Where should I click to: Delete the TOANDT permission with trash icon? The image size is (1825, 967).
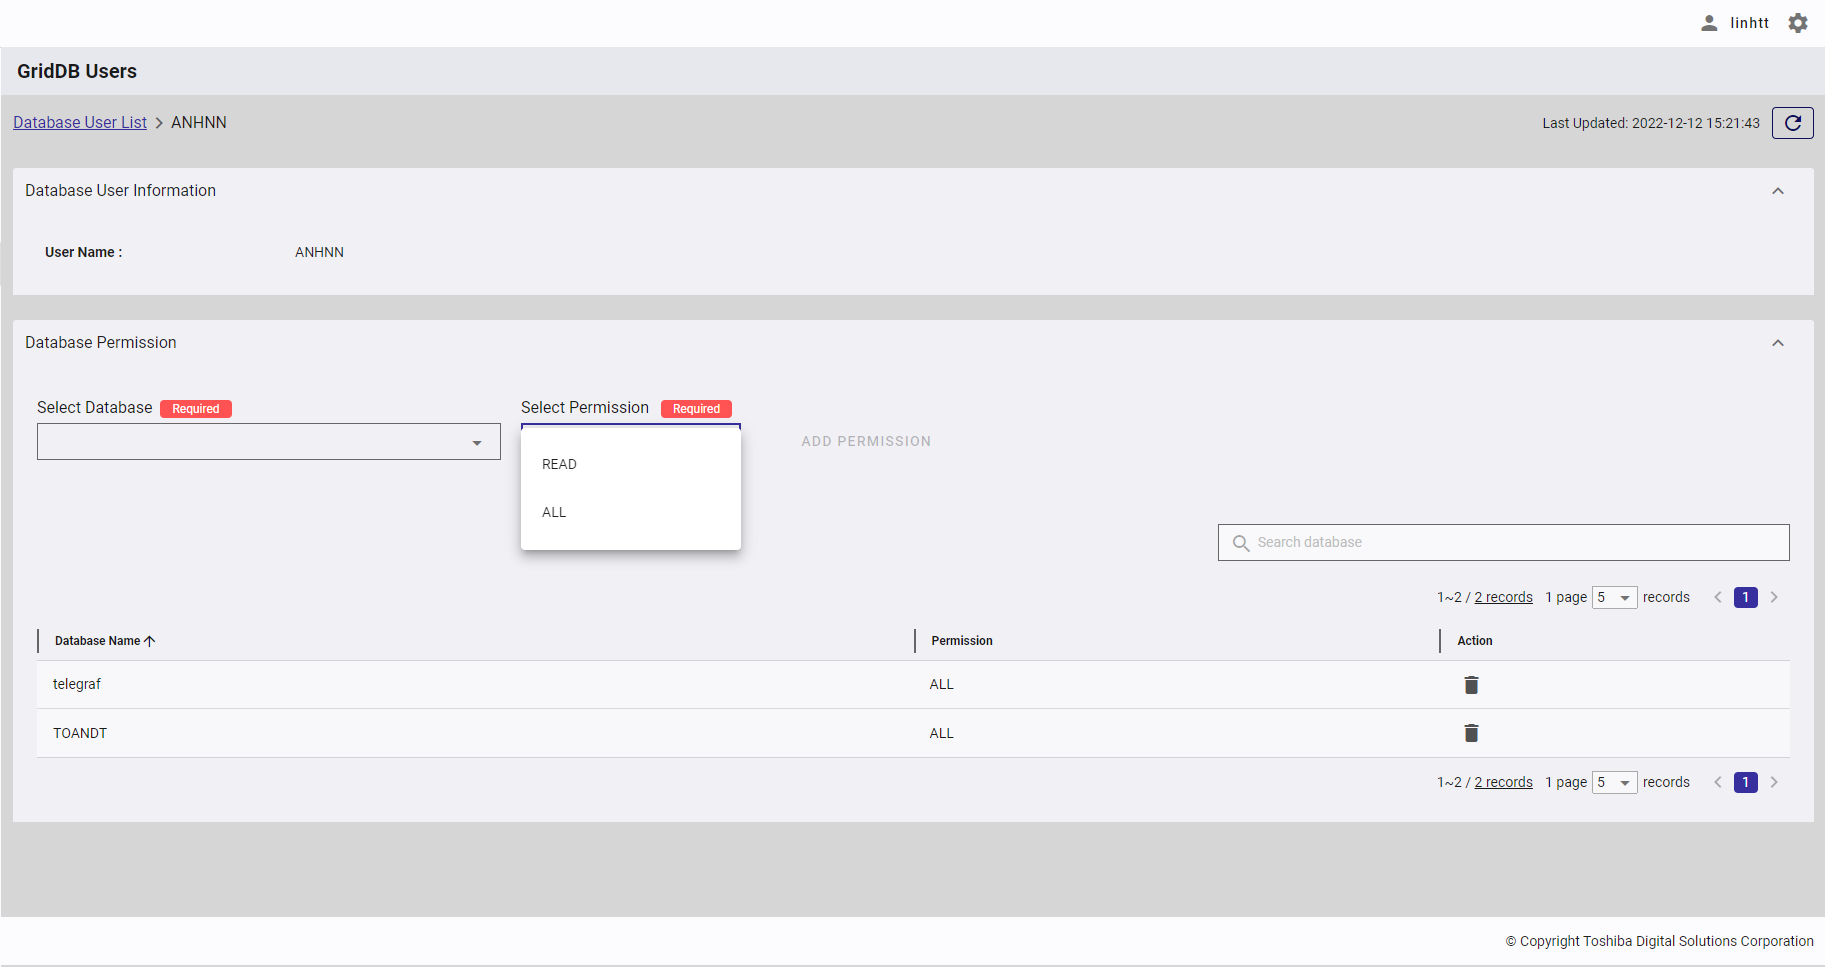pyautogui.click(x=1471, y=733)
